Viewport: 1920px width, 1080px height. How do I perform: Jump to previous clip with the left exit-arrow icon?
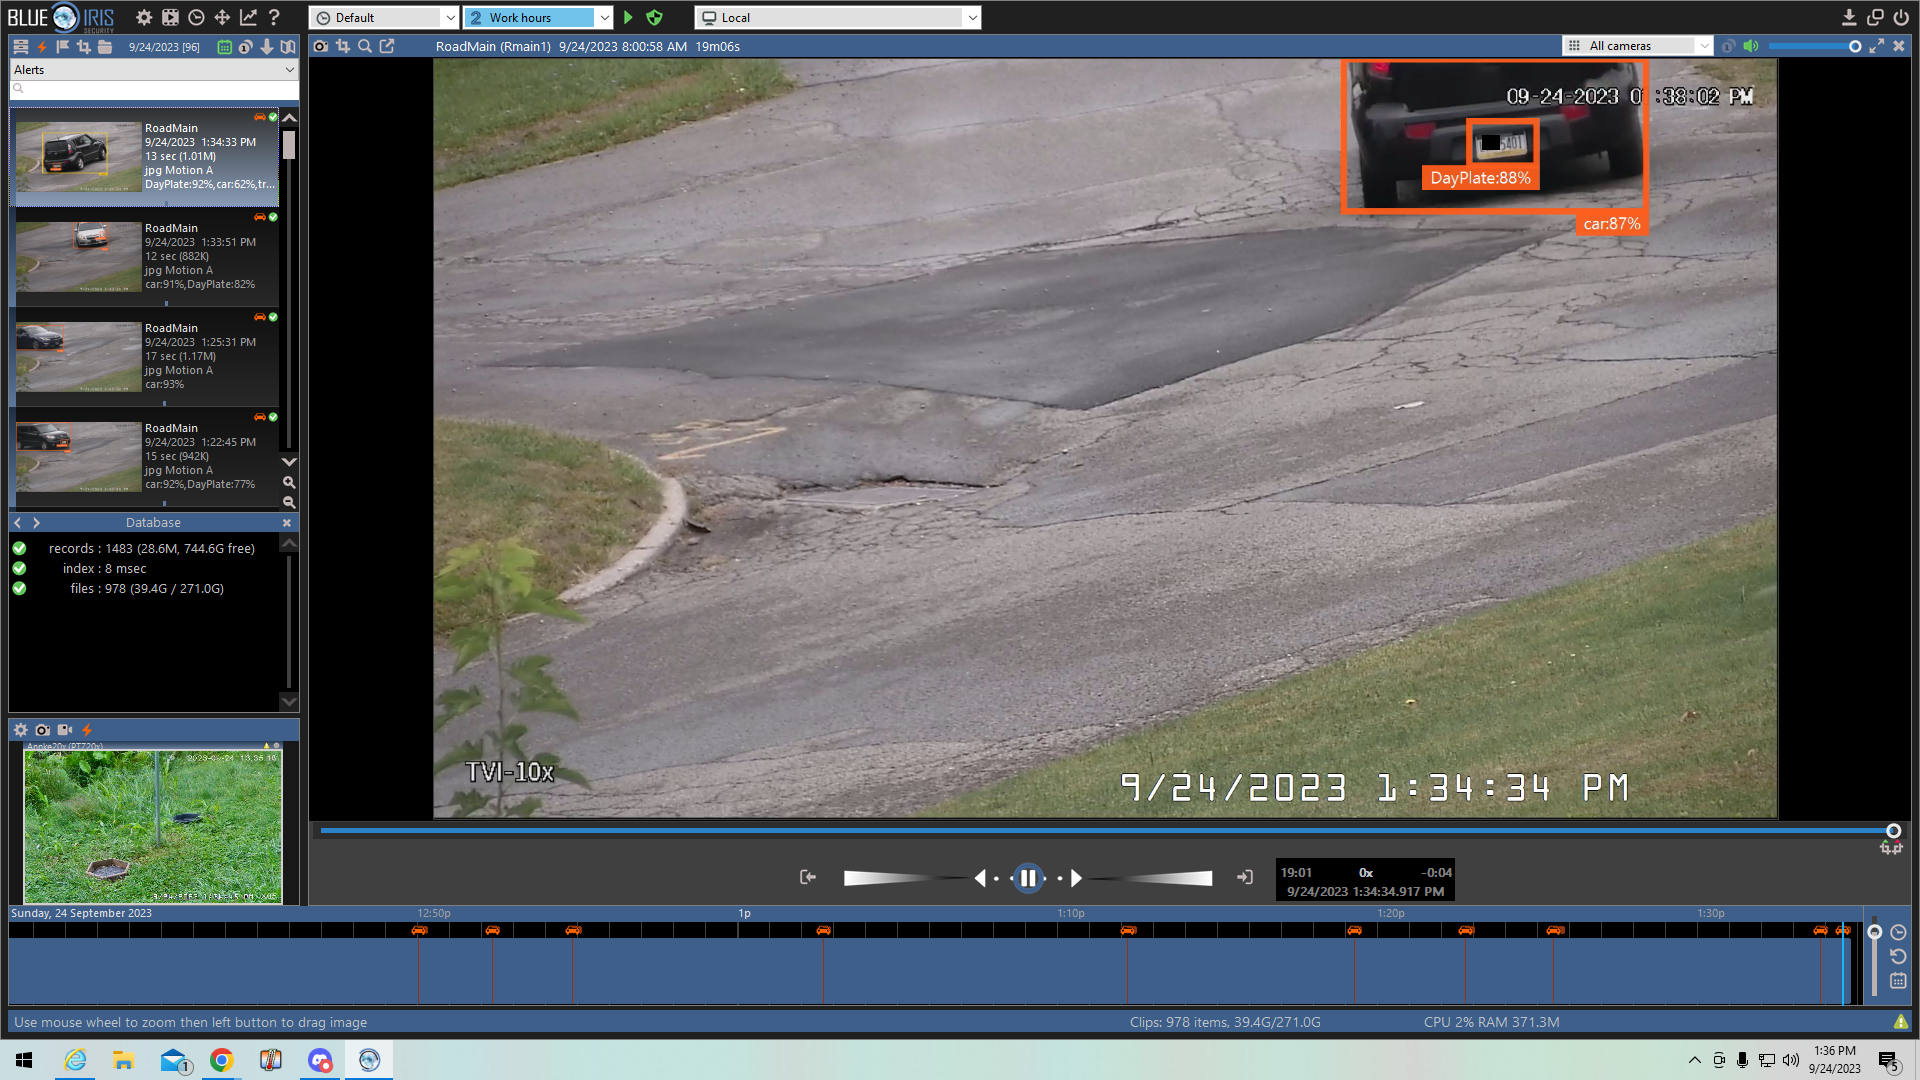click(x=808, y=877)
